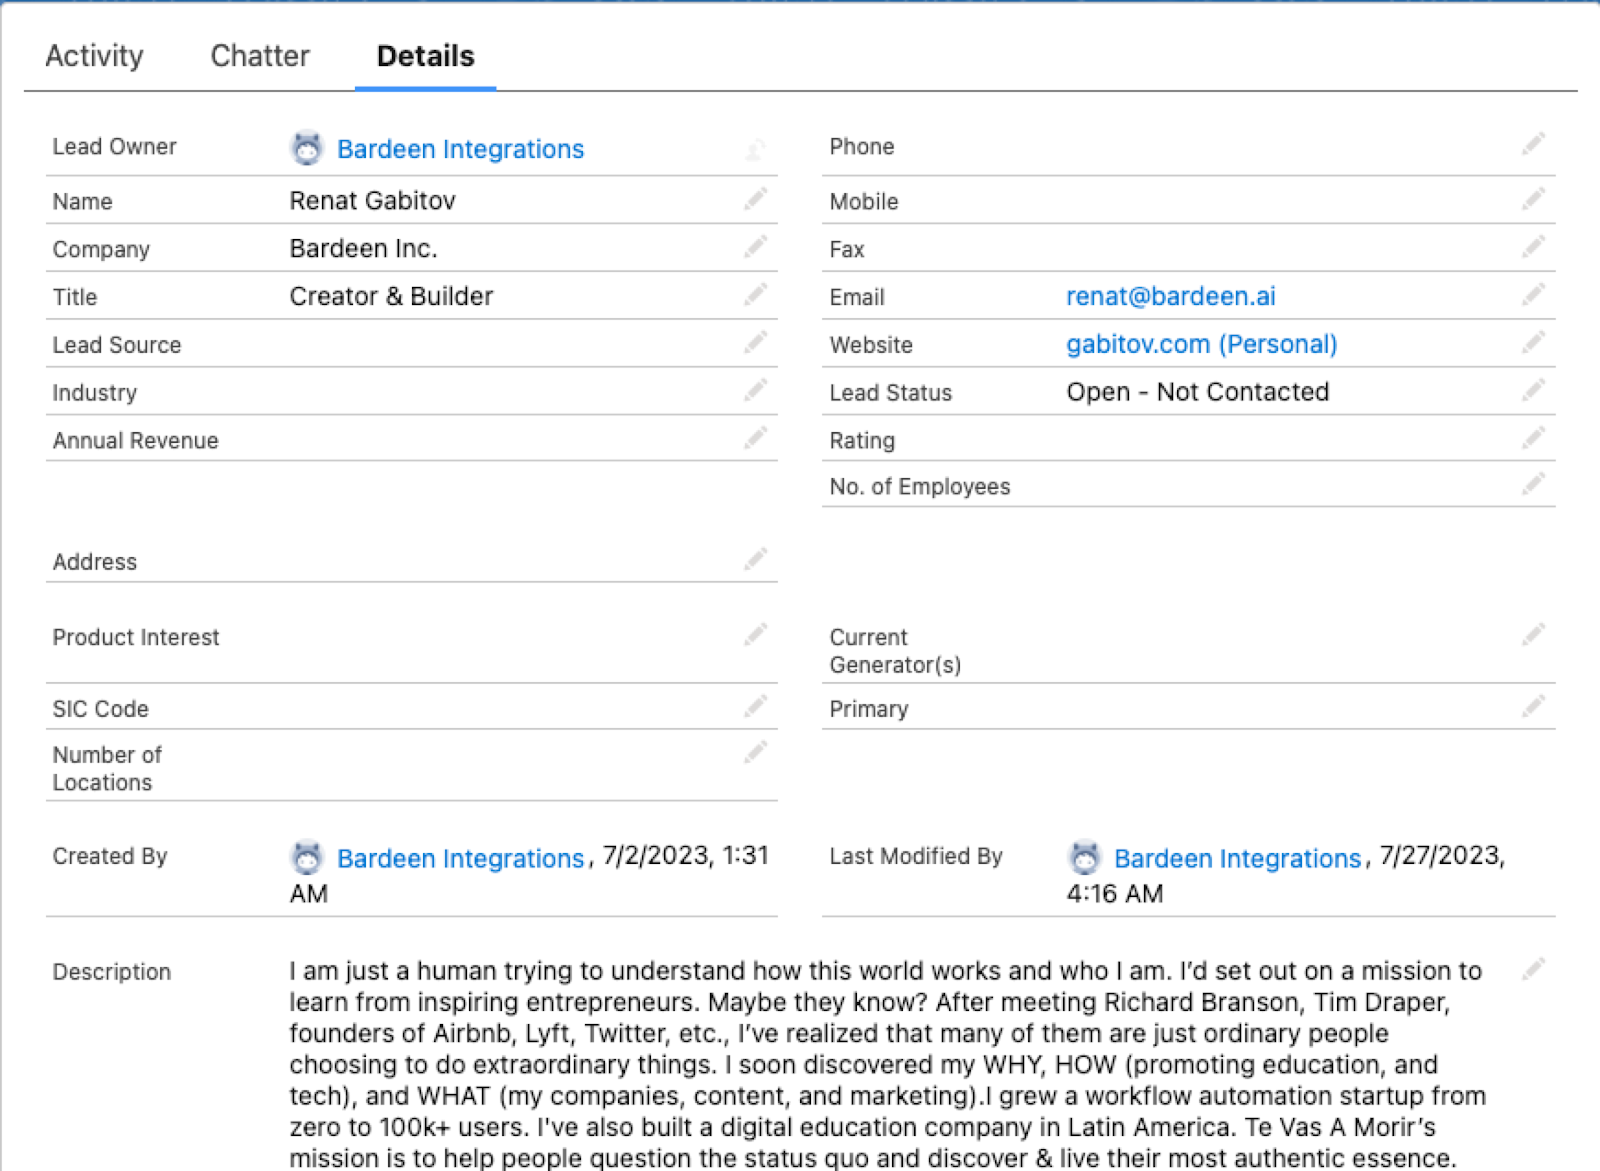This screenshot has height=1171, width=1600.
Task: Click the Open - Not Contacted status value
Action: (x=1197, y=392)
